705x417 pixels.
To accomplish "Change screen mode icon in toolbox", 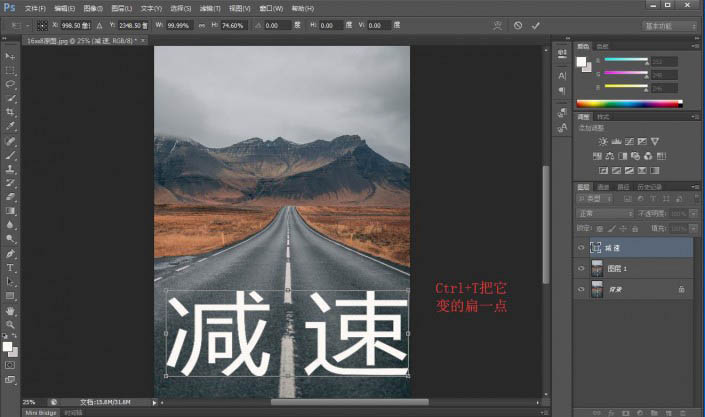I will pyautogui.click(x=10, y=380).
